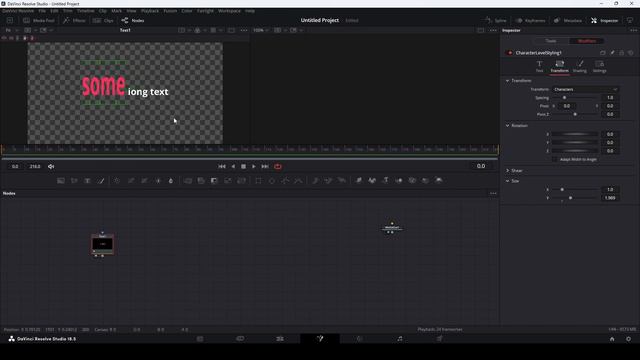
Task: Add a Paint tool from toolbar
Action: pyautogui.click(x=101, y=180)
